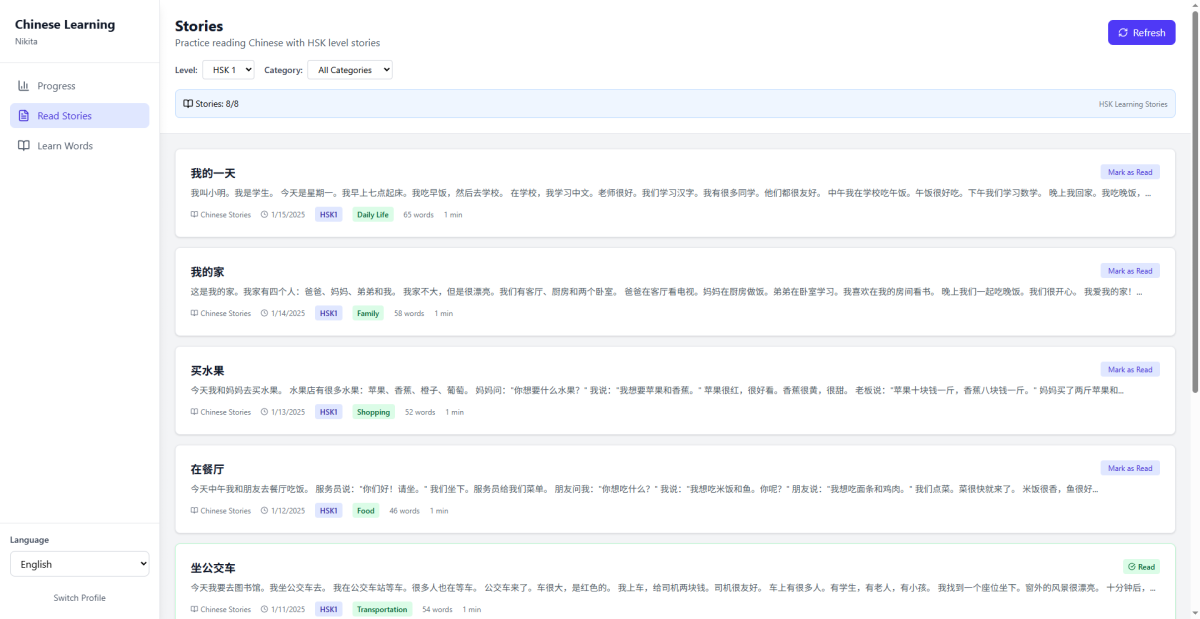Mark 我的一天 story as read
This screenshot has height=619, width=1200.
pyautogui.click(x=1130, y=172)
